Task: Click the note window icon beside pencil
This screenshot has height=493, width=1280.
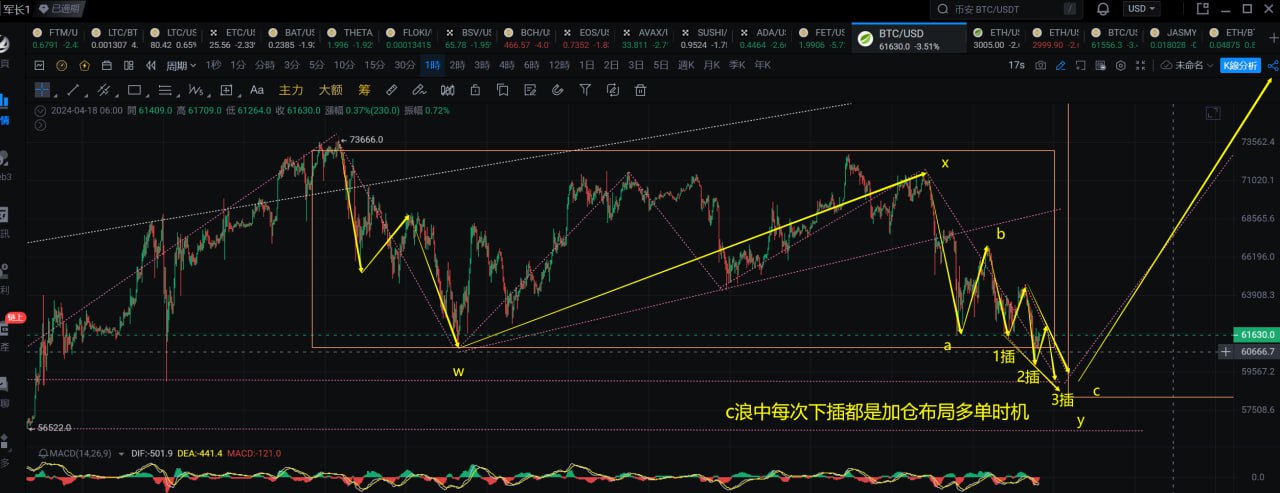Action: pos(1081,65)
